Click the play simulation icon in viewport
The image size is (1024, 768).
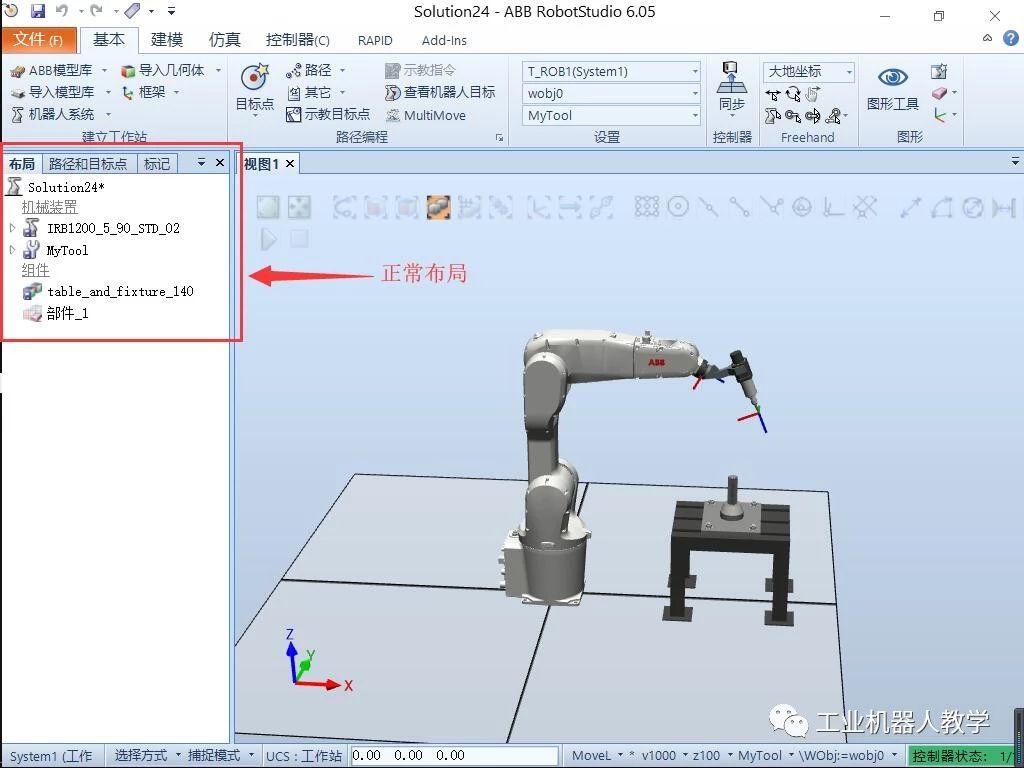tap(268, 239)
